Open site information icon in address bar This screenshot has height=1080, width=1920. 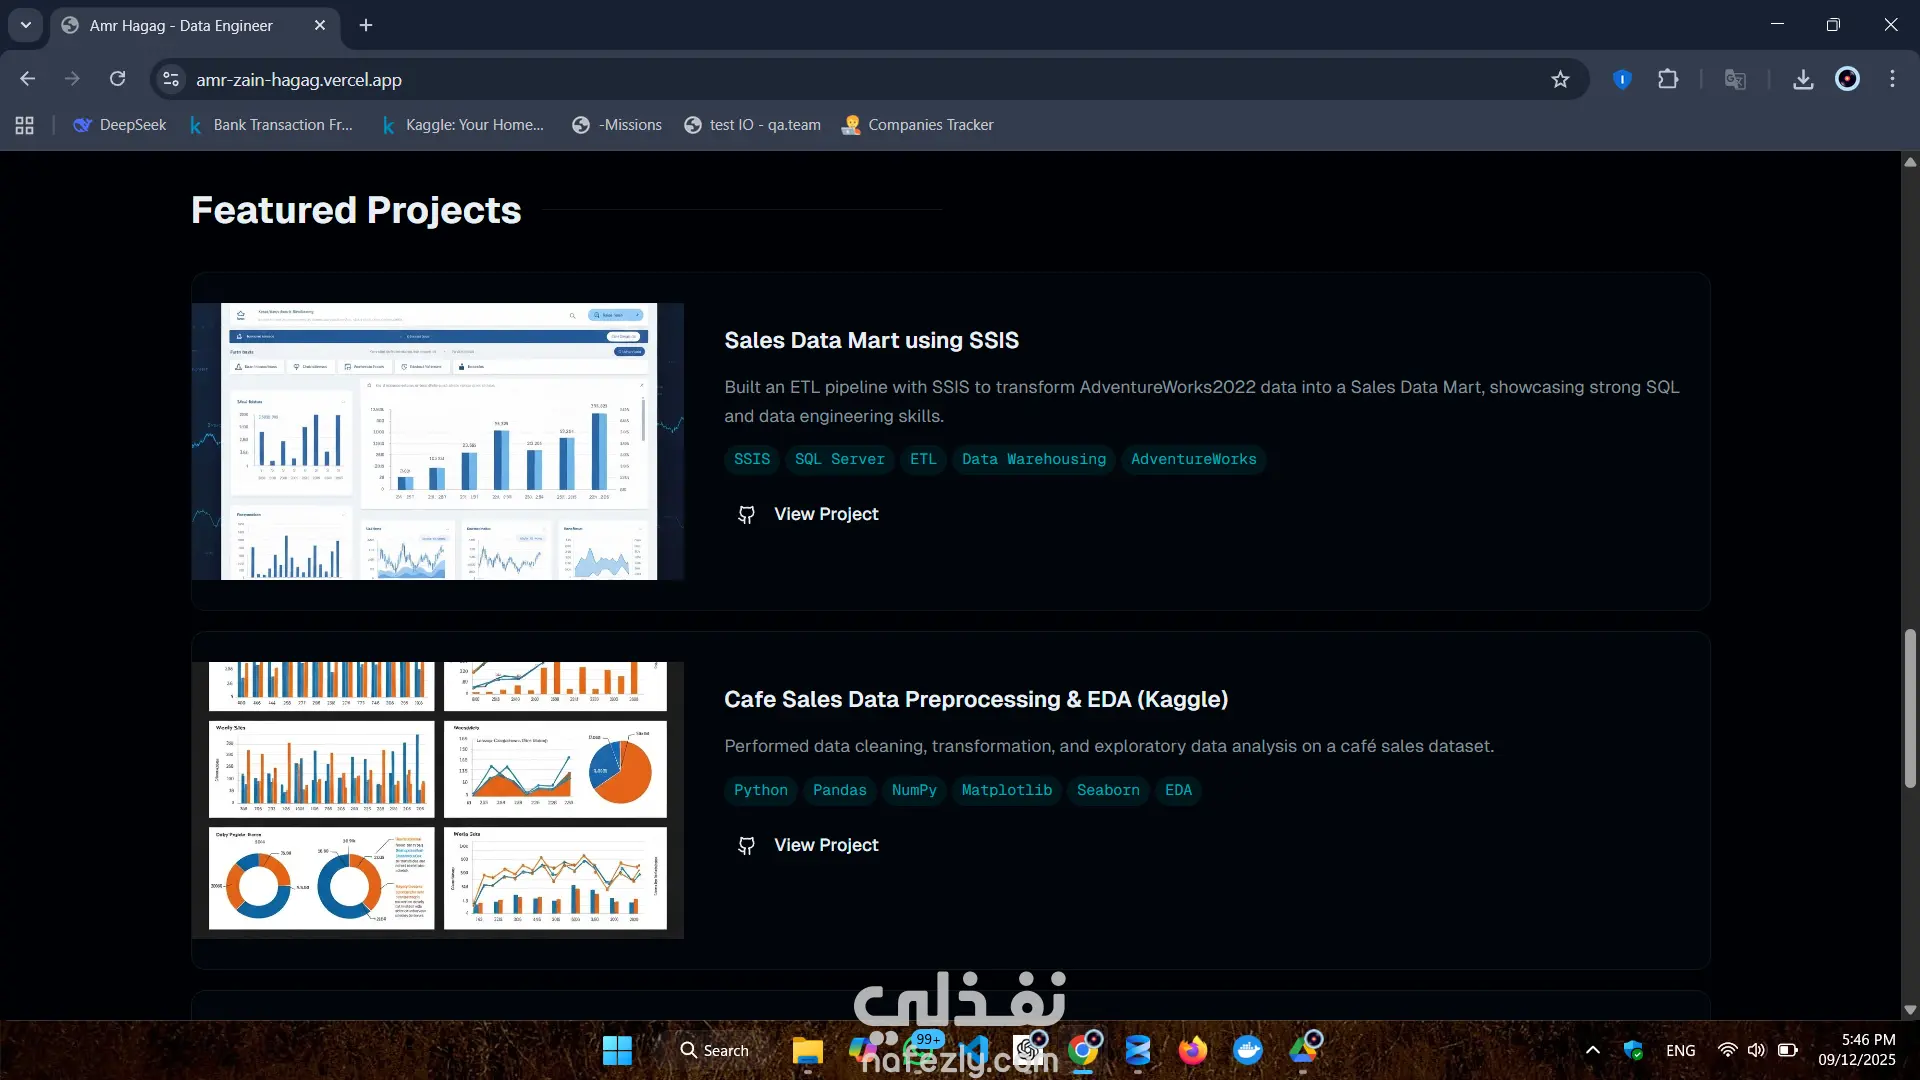pyautogui.click(x=171, y=79)
